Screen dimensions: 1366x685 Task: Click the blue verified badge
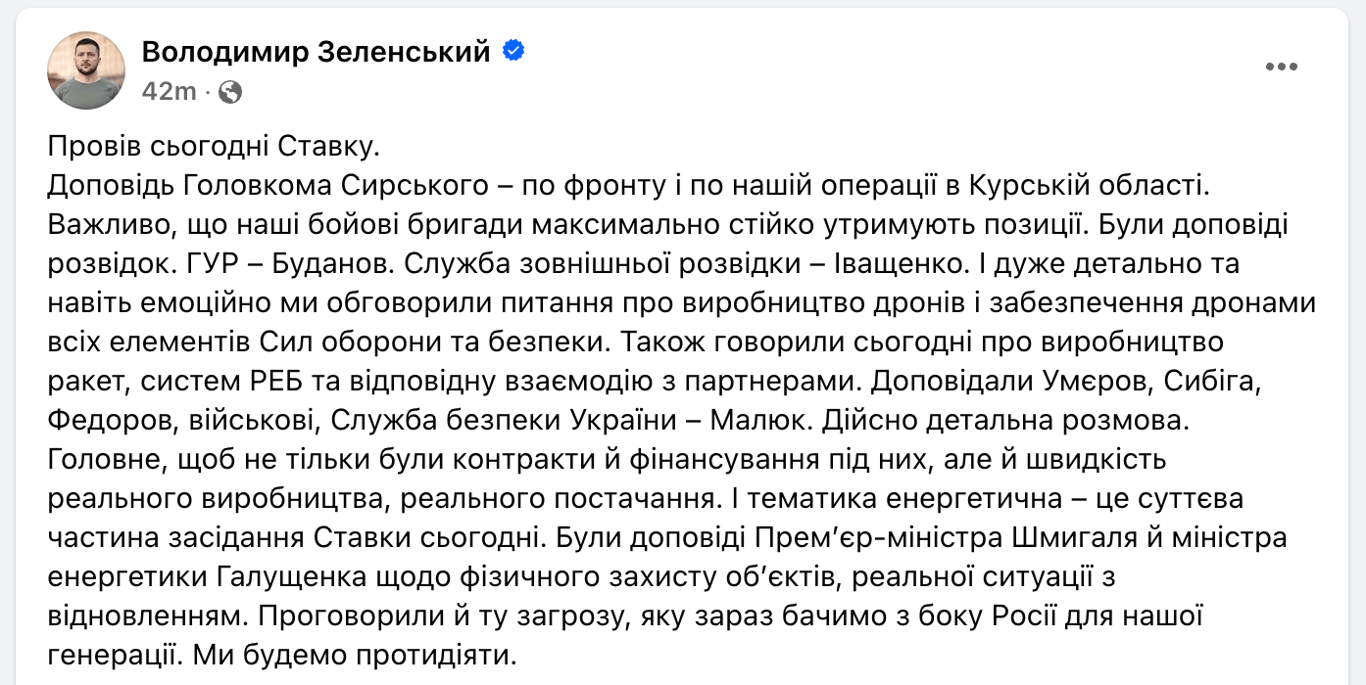coord(513,51)
